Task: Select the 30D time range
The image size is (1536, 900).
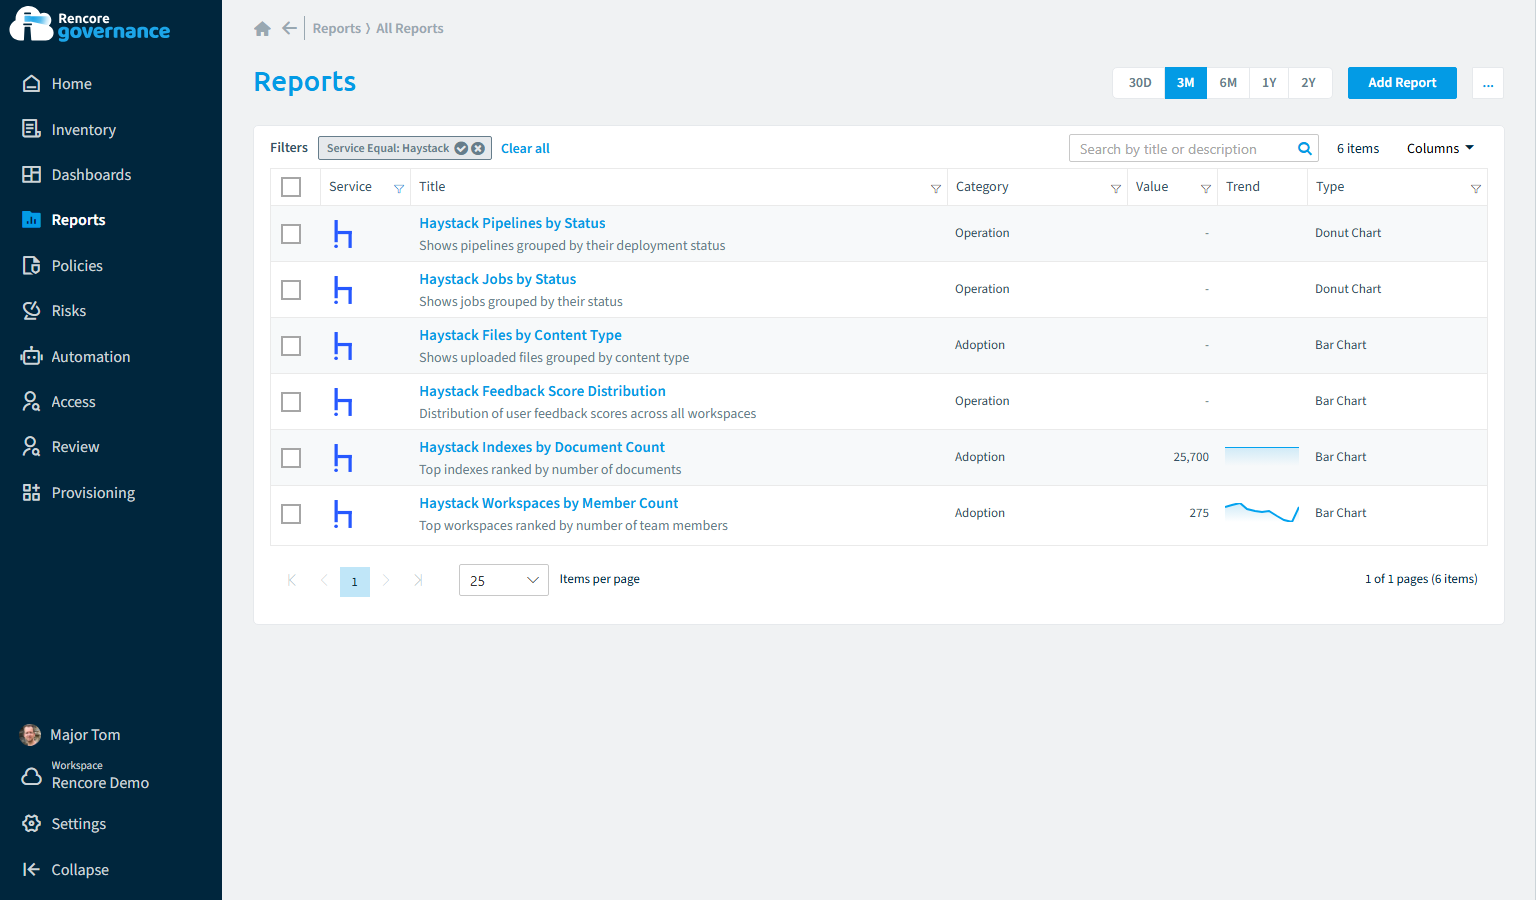Action: pos(1140,83)
